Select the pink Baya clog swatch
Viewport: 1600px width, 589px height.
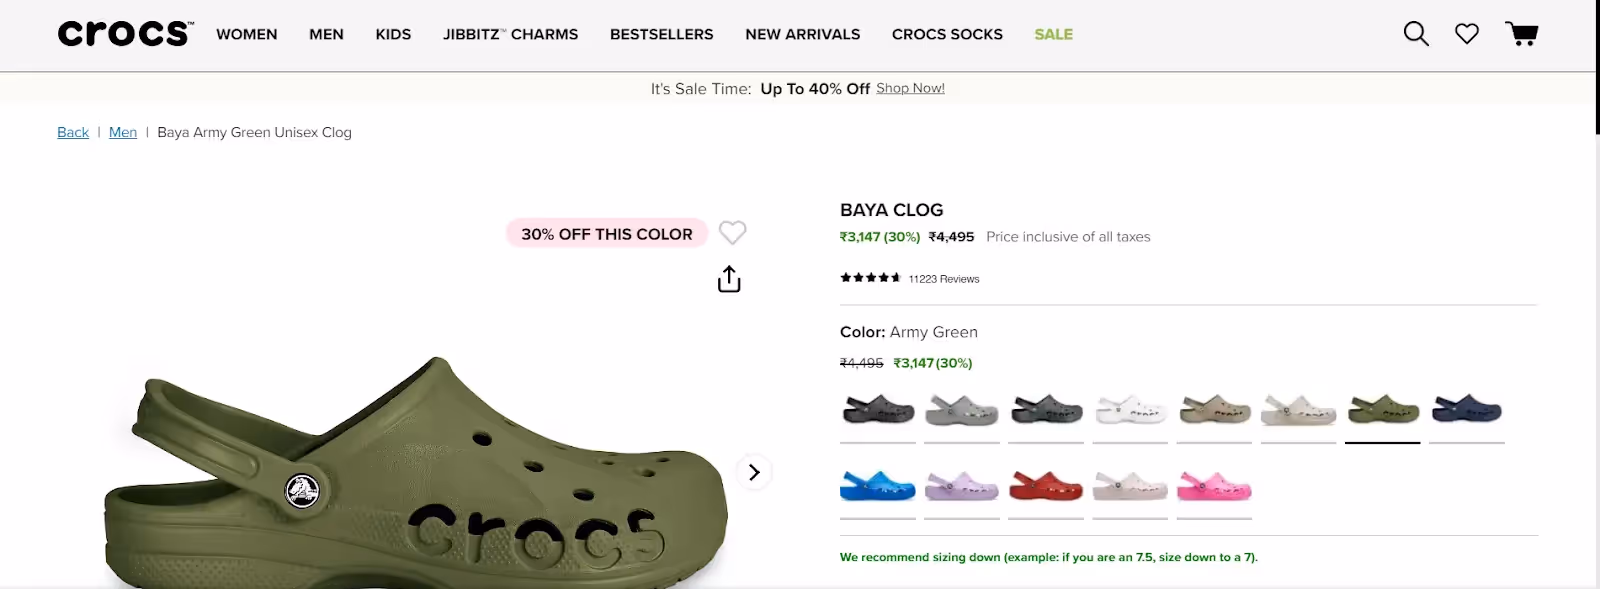point(1215,487)
